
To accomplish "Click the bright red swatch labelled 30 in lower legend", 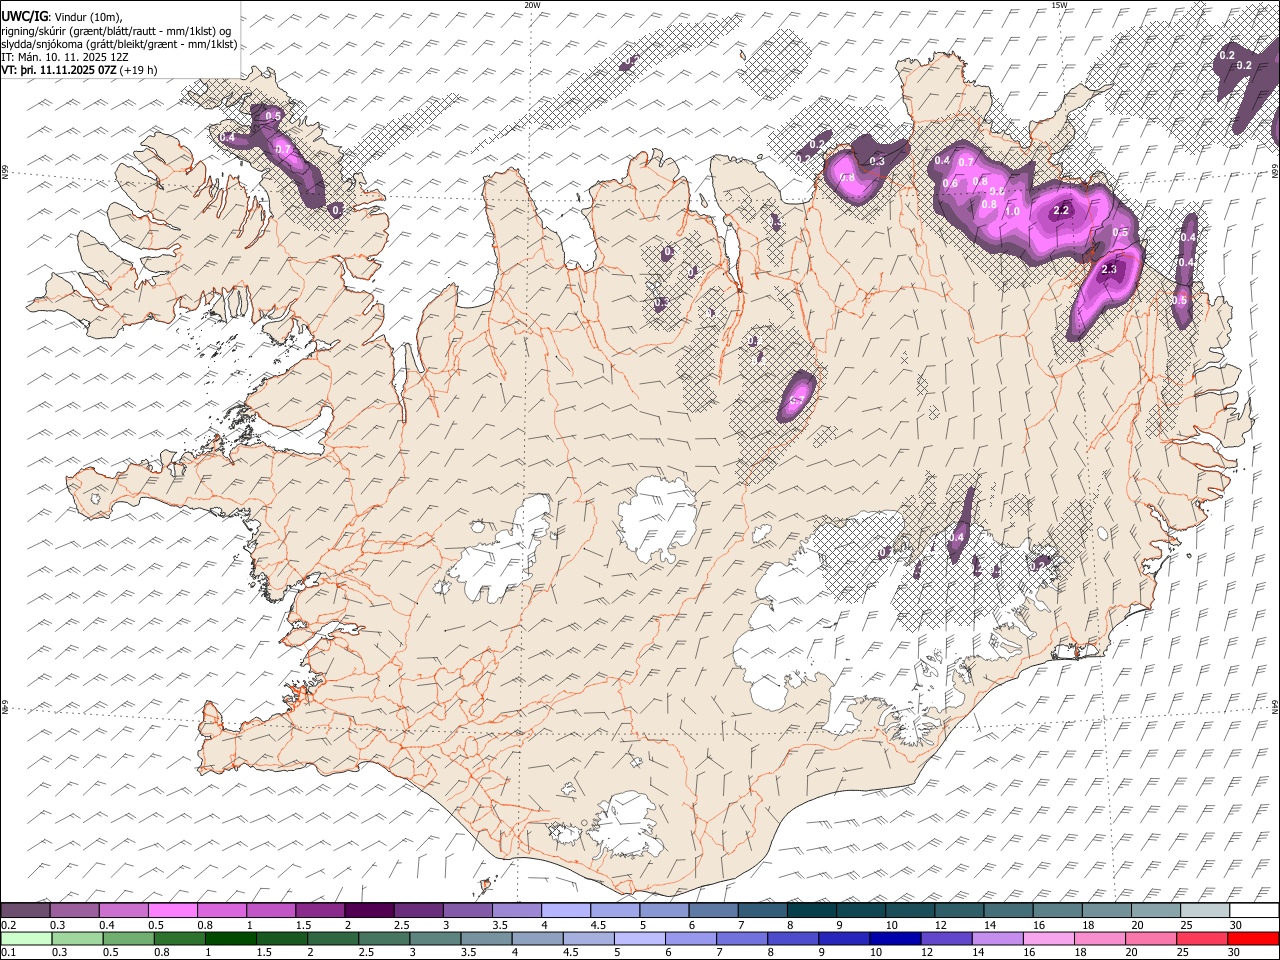I will tap(1252, 938).
